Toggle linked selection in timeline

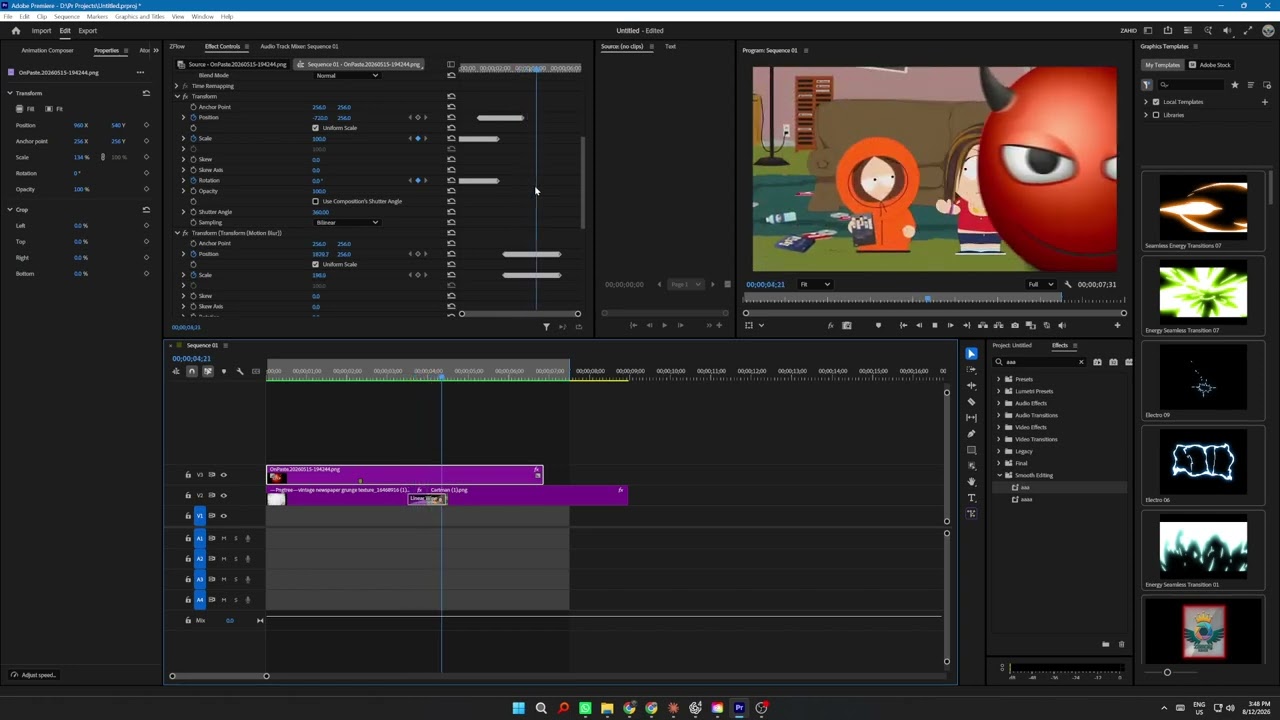point(208,371)
